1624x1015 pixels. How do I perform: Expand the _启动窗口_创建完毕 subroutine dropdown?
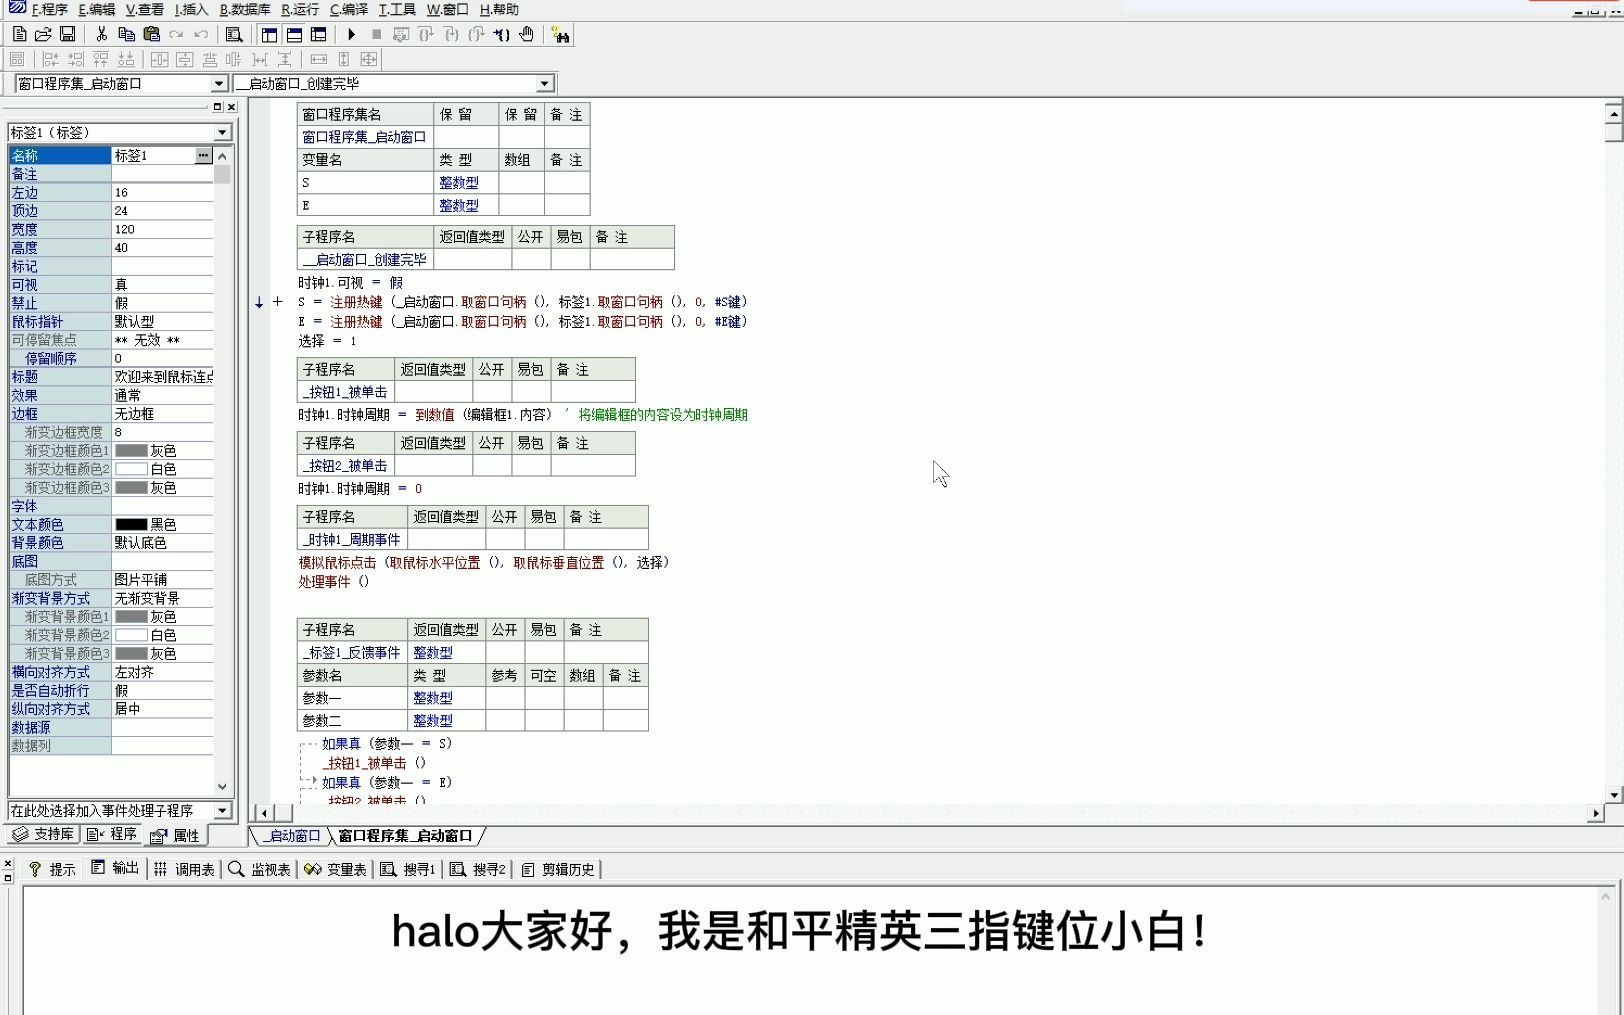(544, 84)
